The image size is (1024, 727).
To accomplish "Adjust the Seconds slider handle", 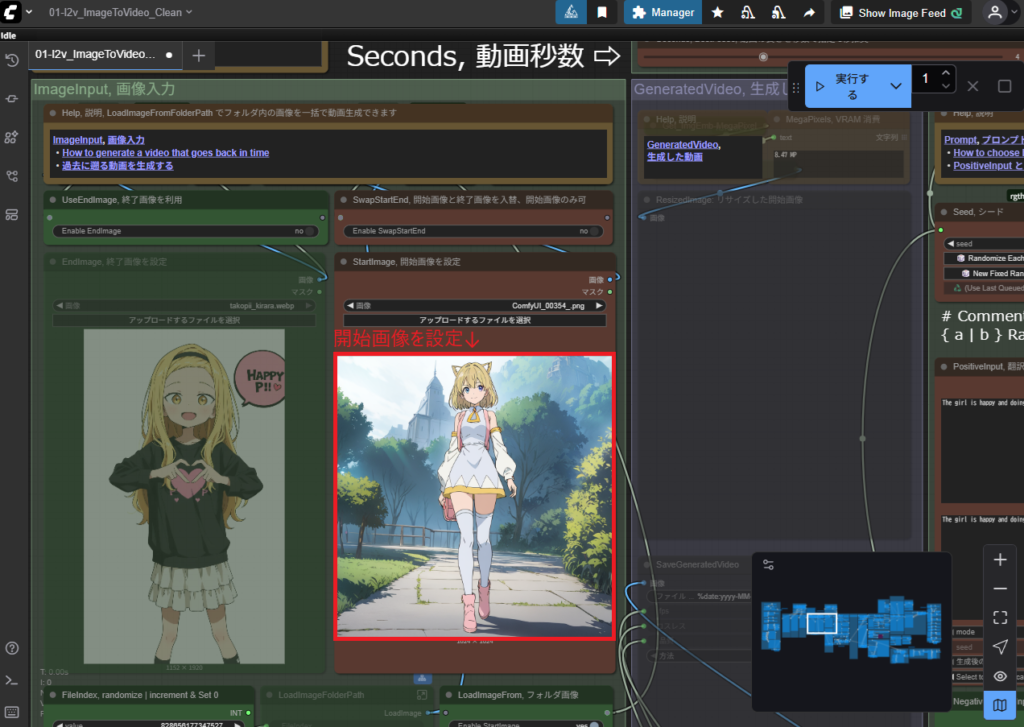I will [x=763, y=57].
